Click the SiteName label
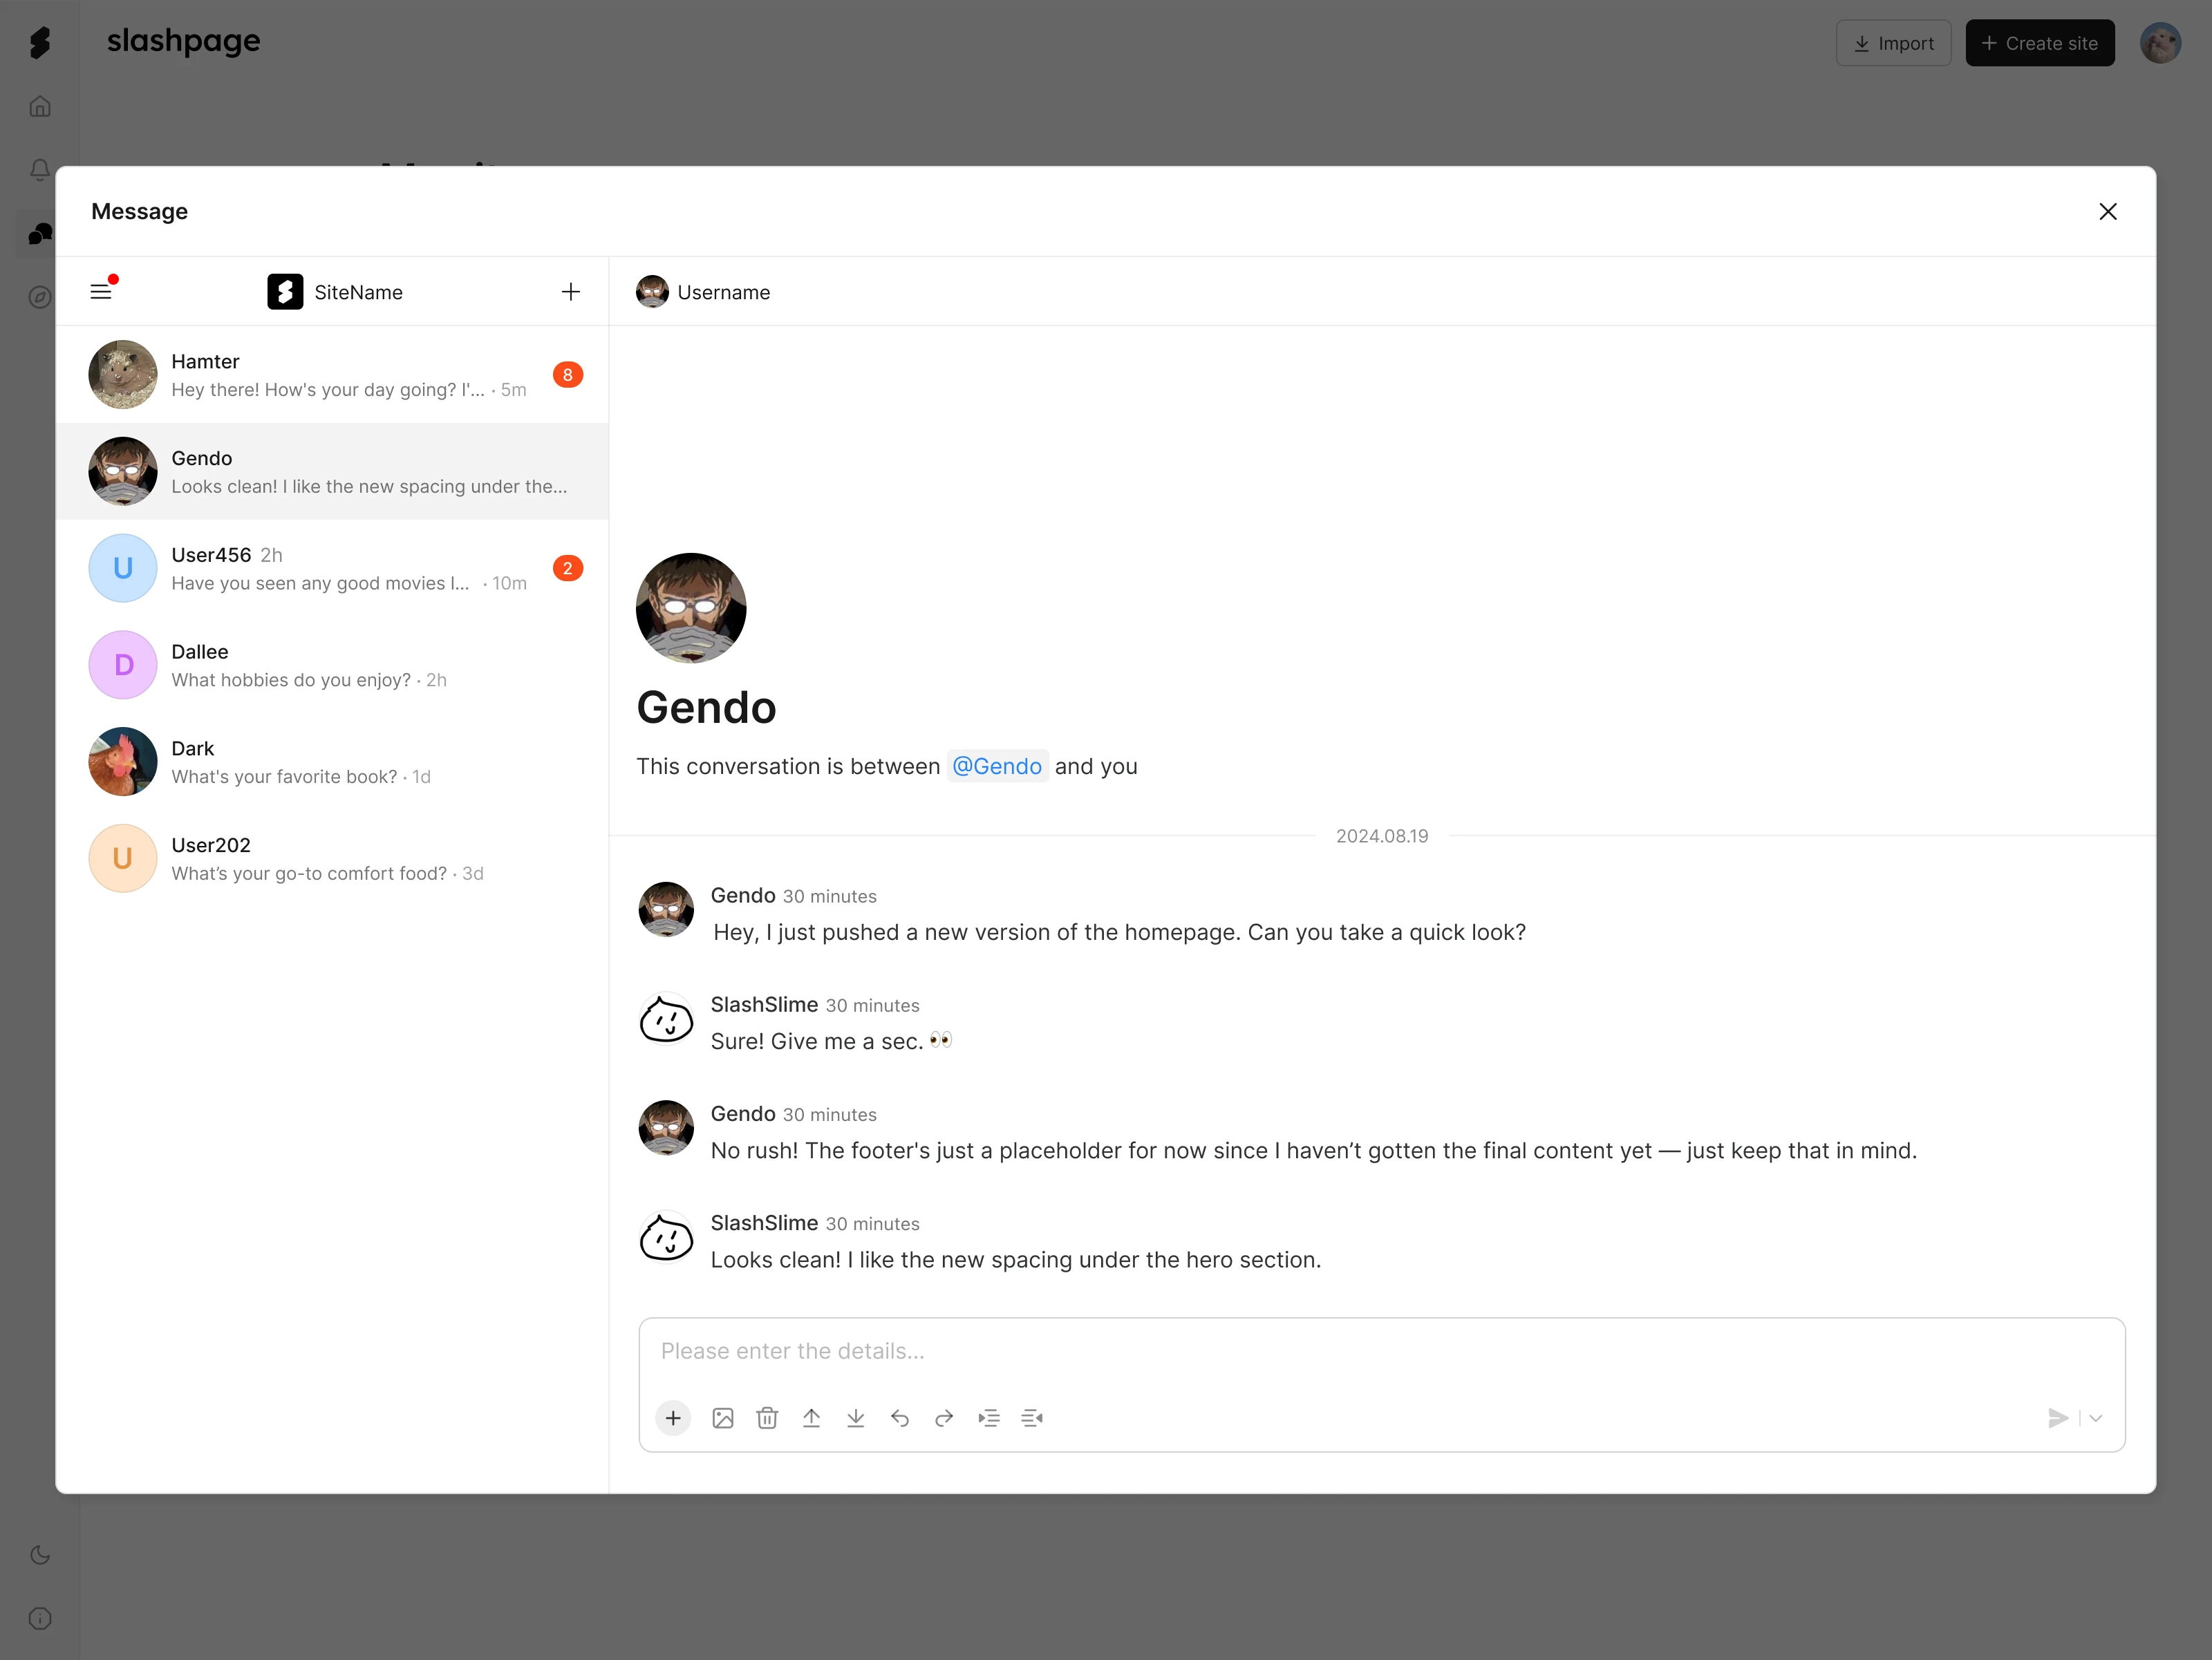Screen dimensions: 2212x1660 359,292
